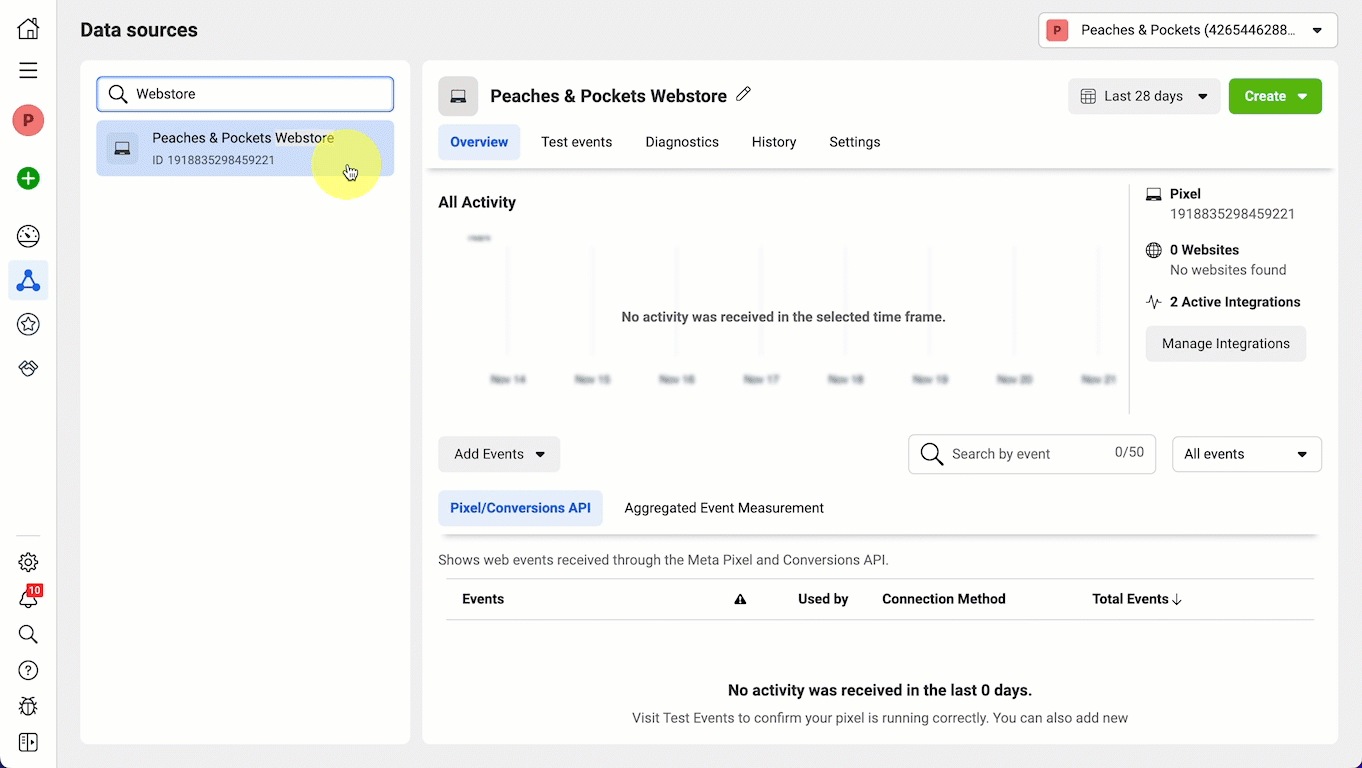Click the pixel ID 1918835298459221 in side panel
This screenshot has height=768, width=1362.
(x=1232, y=214)
